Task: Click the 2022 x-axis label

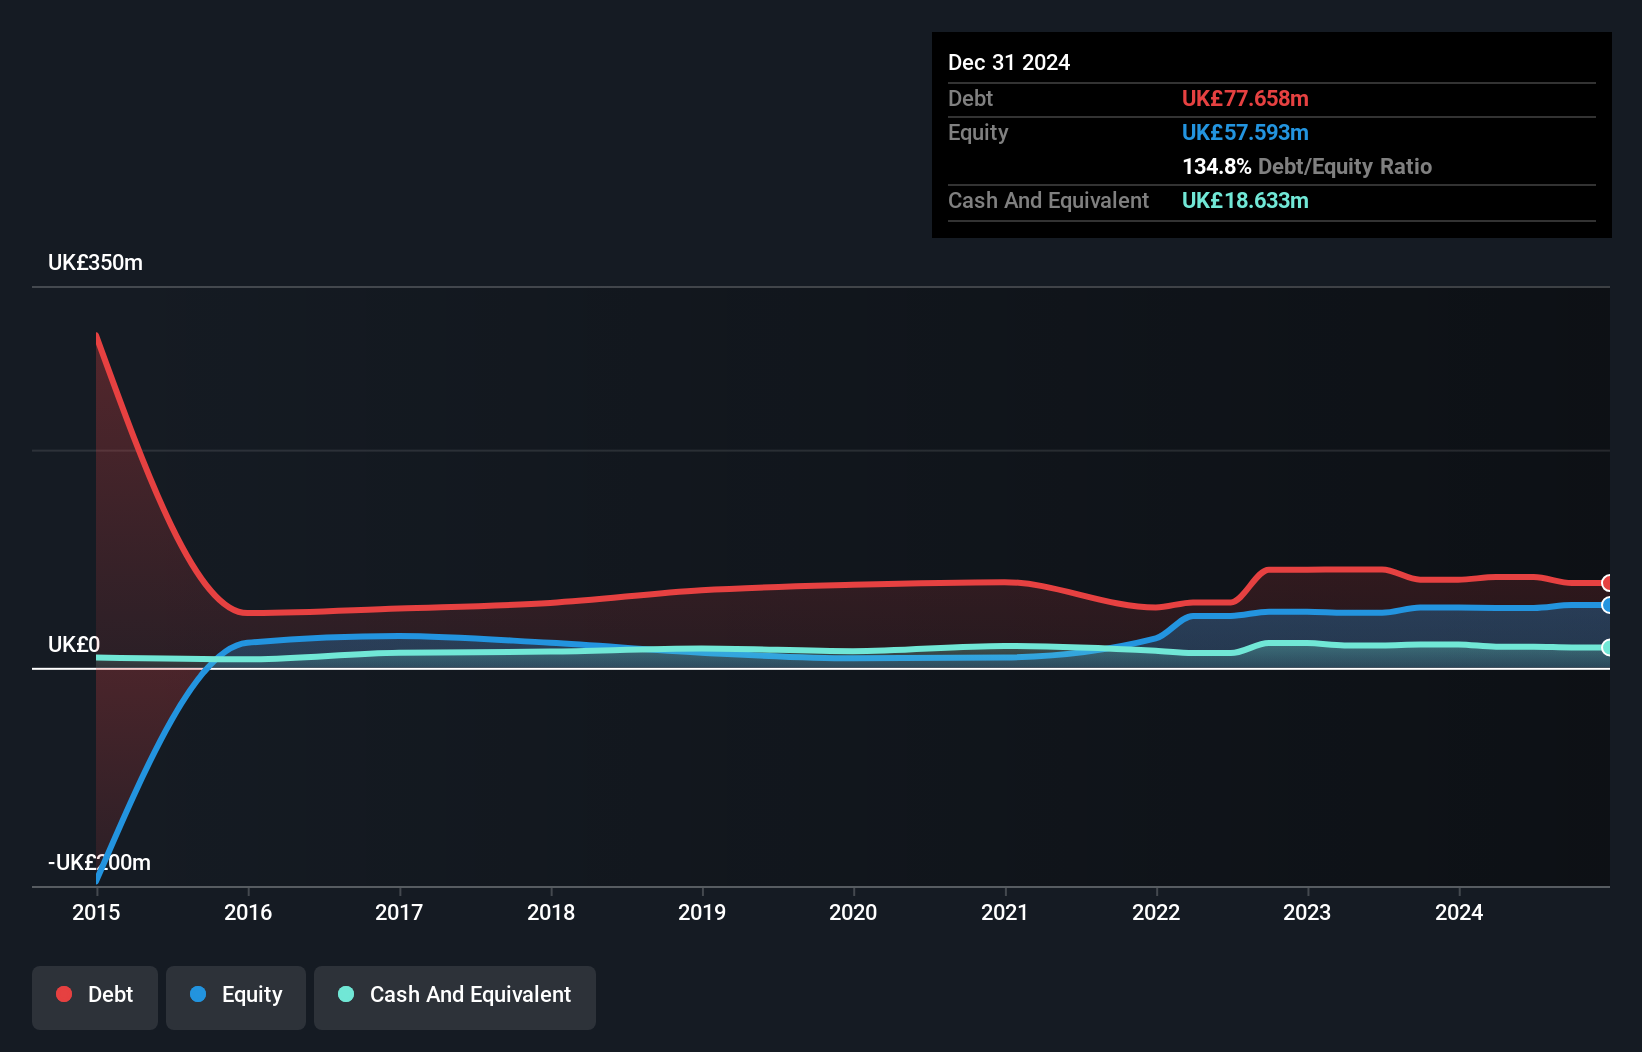Action: 1156,912
